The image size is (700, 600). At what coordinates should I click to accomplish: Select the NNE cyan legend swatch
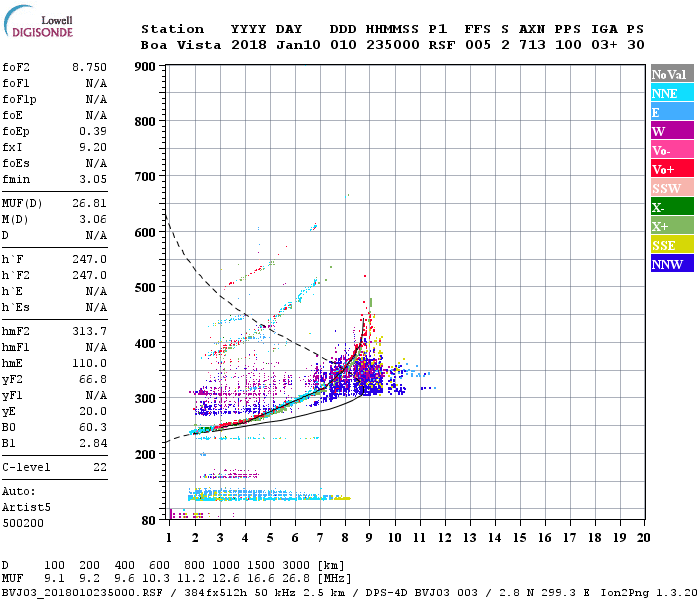[672, 93]
